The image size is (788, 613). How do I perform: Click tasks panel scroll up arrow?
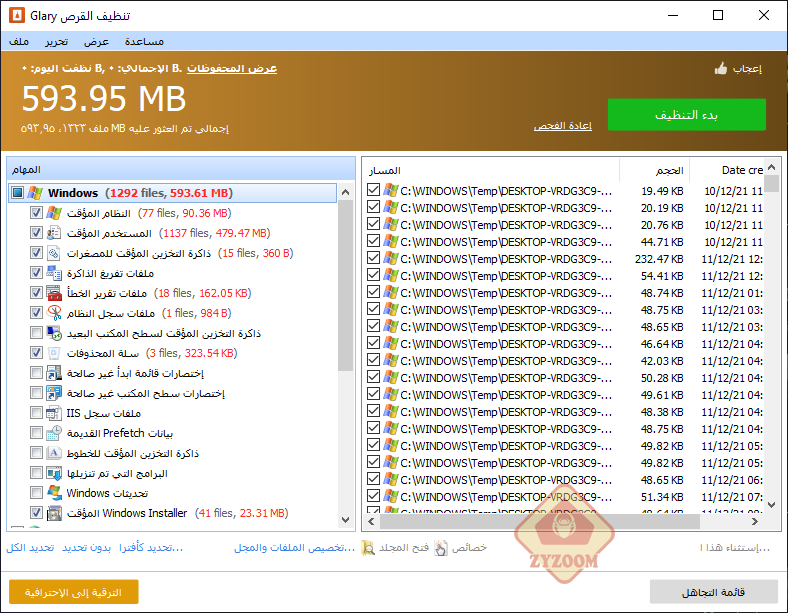point(345,192)
